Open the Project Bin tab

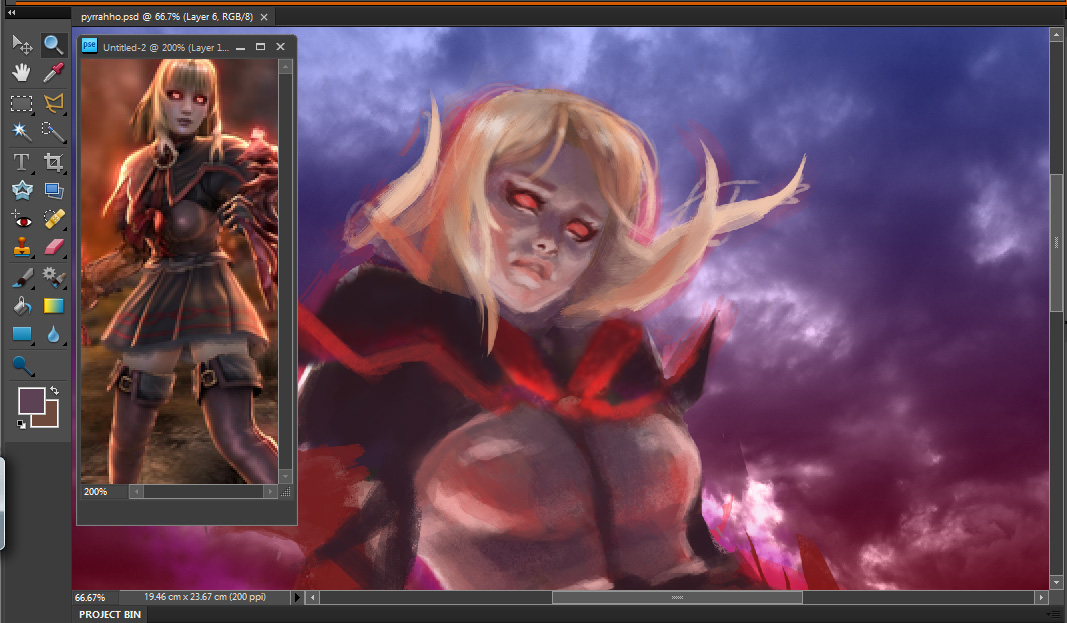pyautogui.click(x=110, y=614)
